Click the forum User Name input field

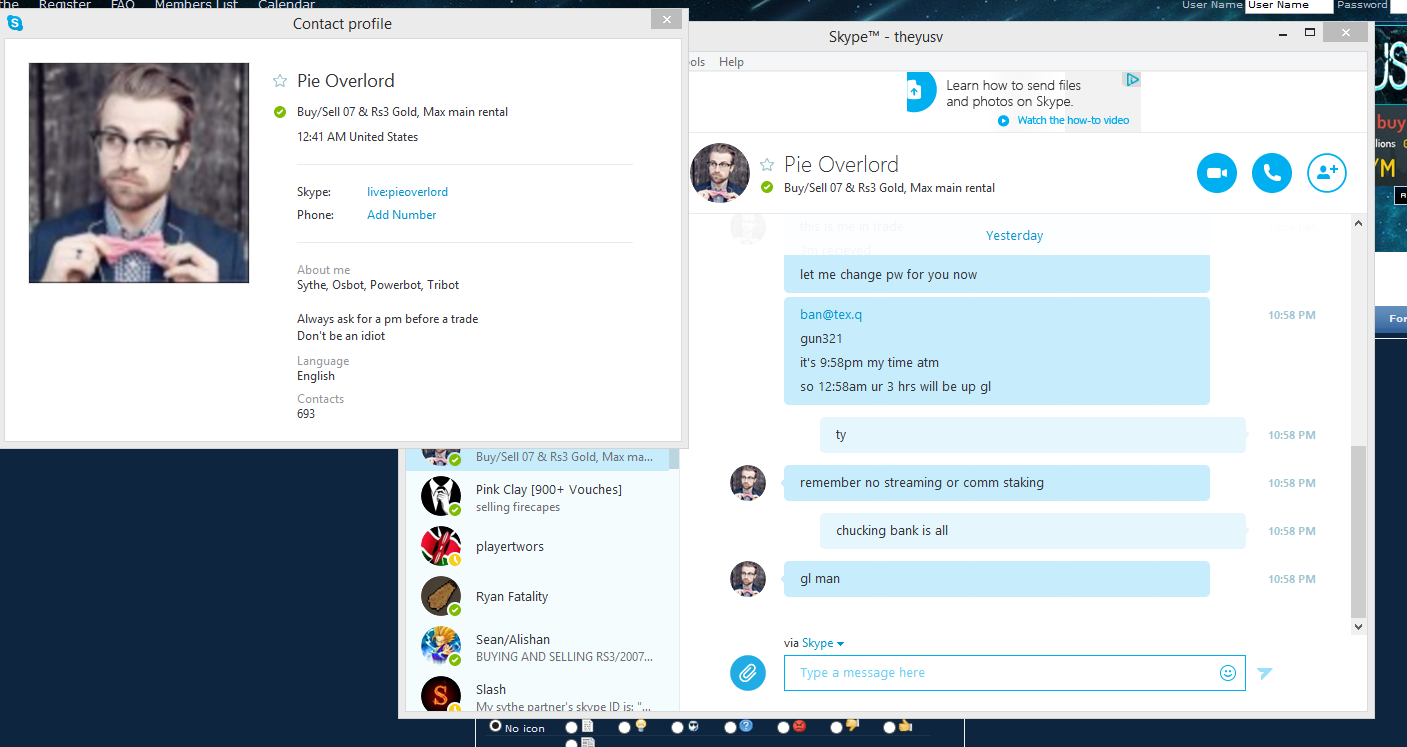point(1289,5)
